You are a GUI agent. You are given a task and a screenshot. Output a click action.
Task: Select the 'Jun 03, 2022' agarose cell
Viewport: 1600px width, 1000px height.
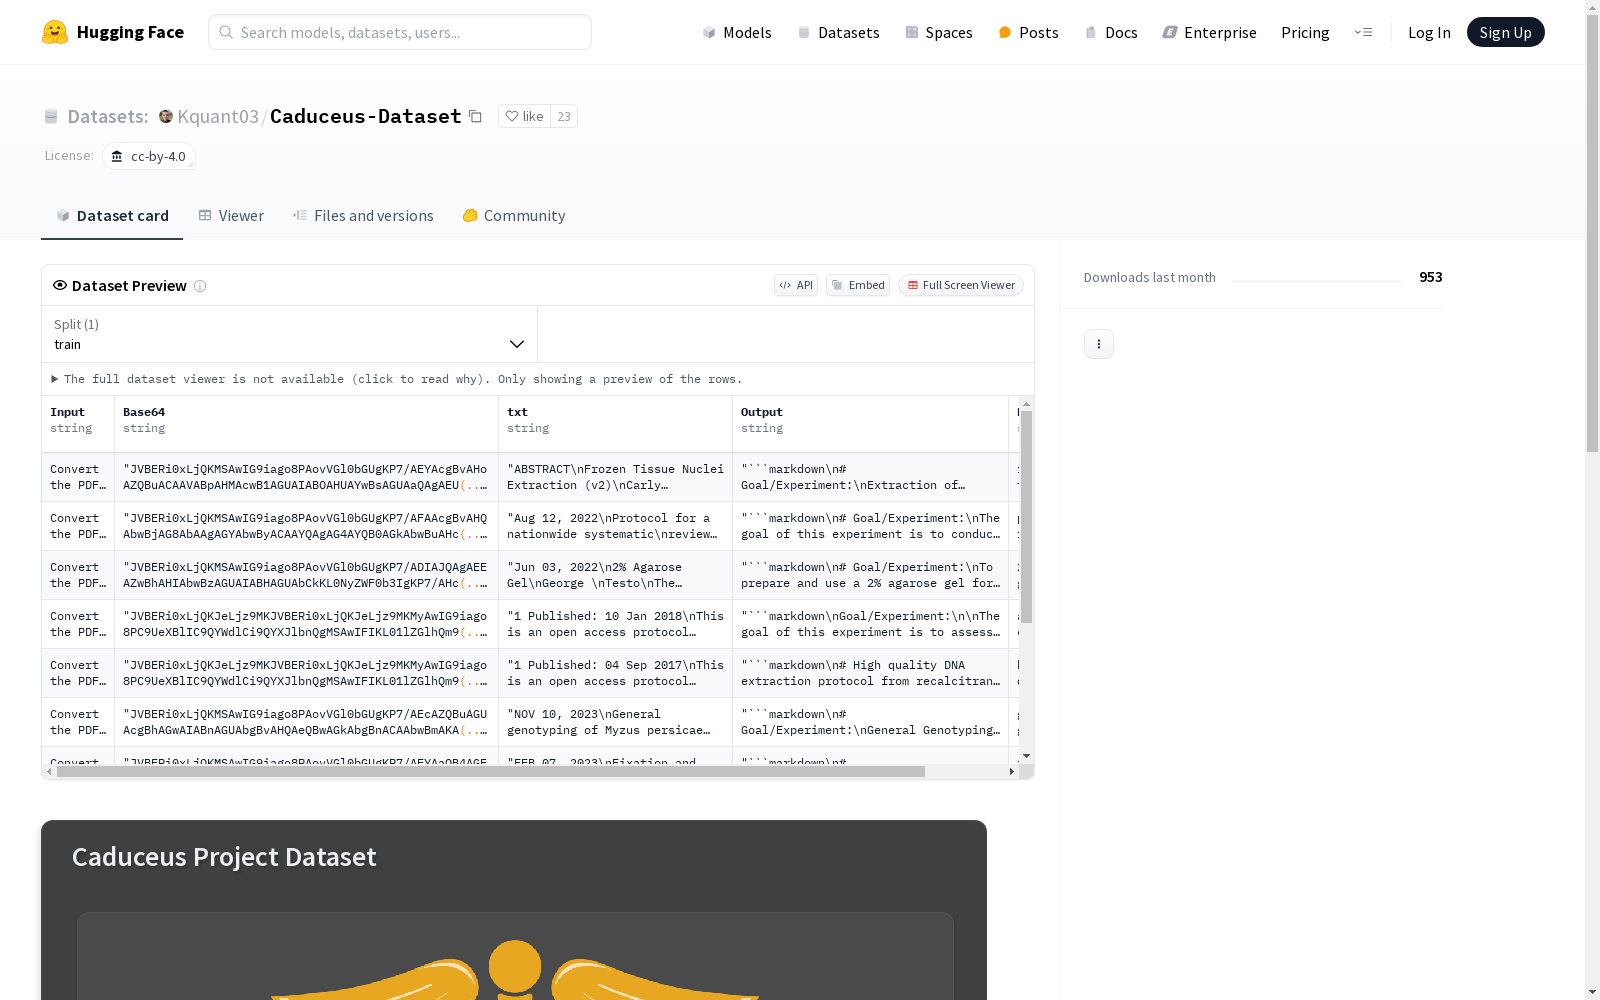click(615, 575)
